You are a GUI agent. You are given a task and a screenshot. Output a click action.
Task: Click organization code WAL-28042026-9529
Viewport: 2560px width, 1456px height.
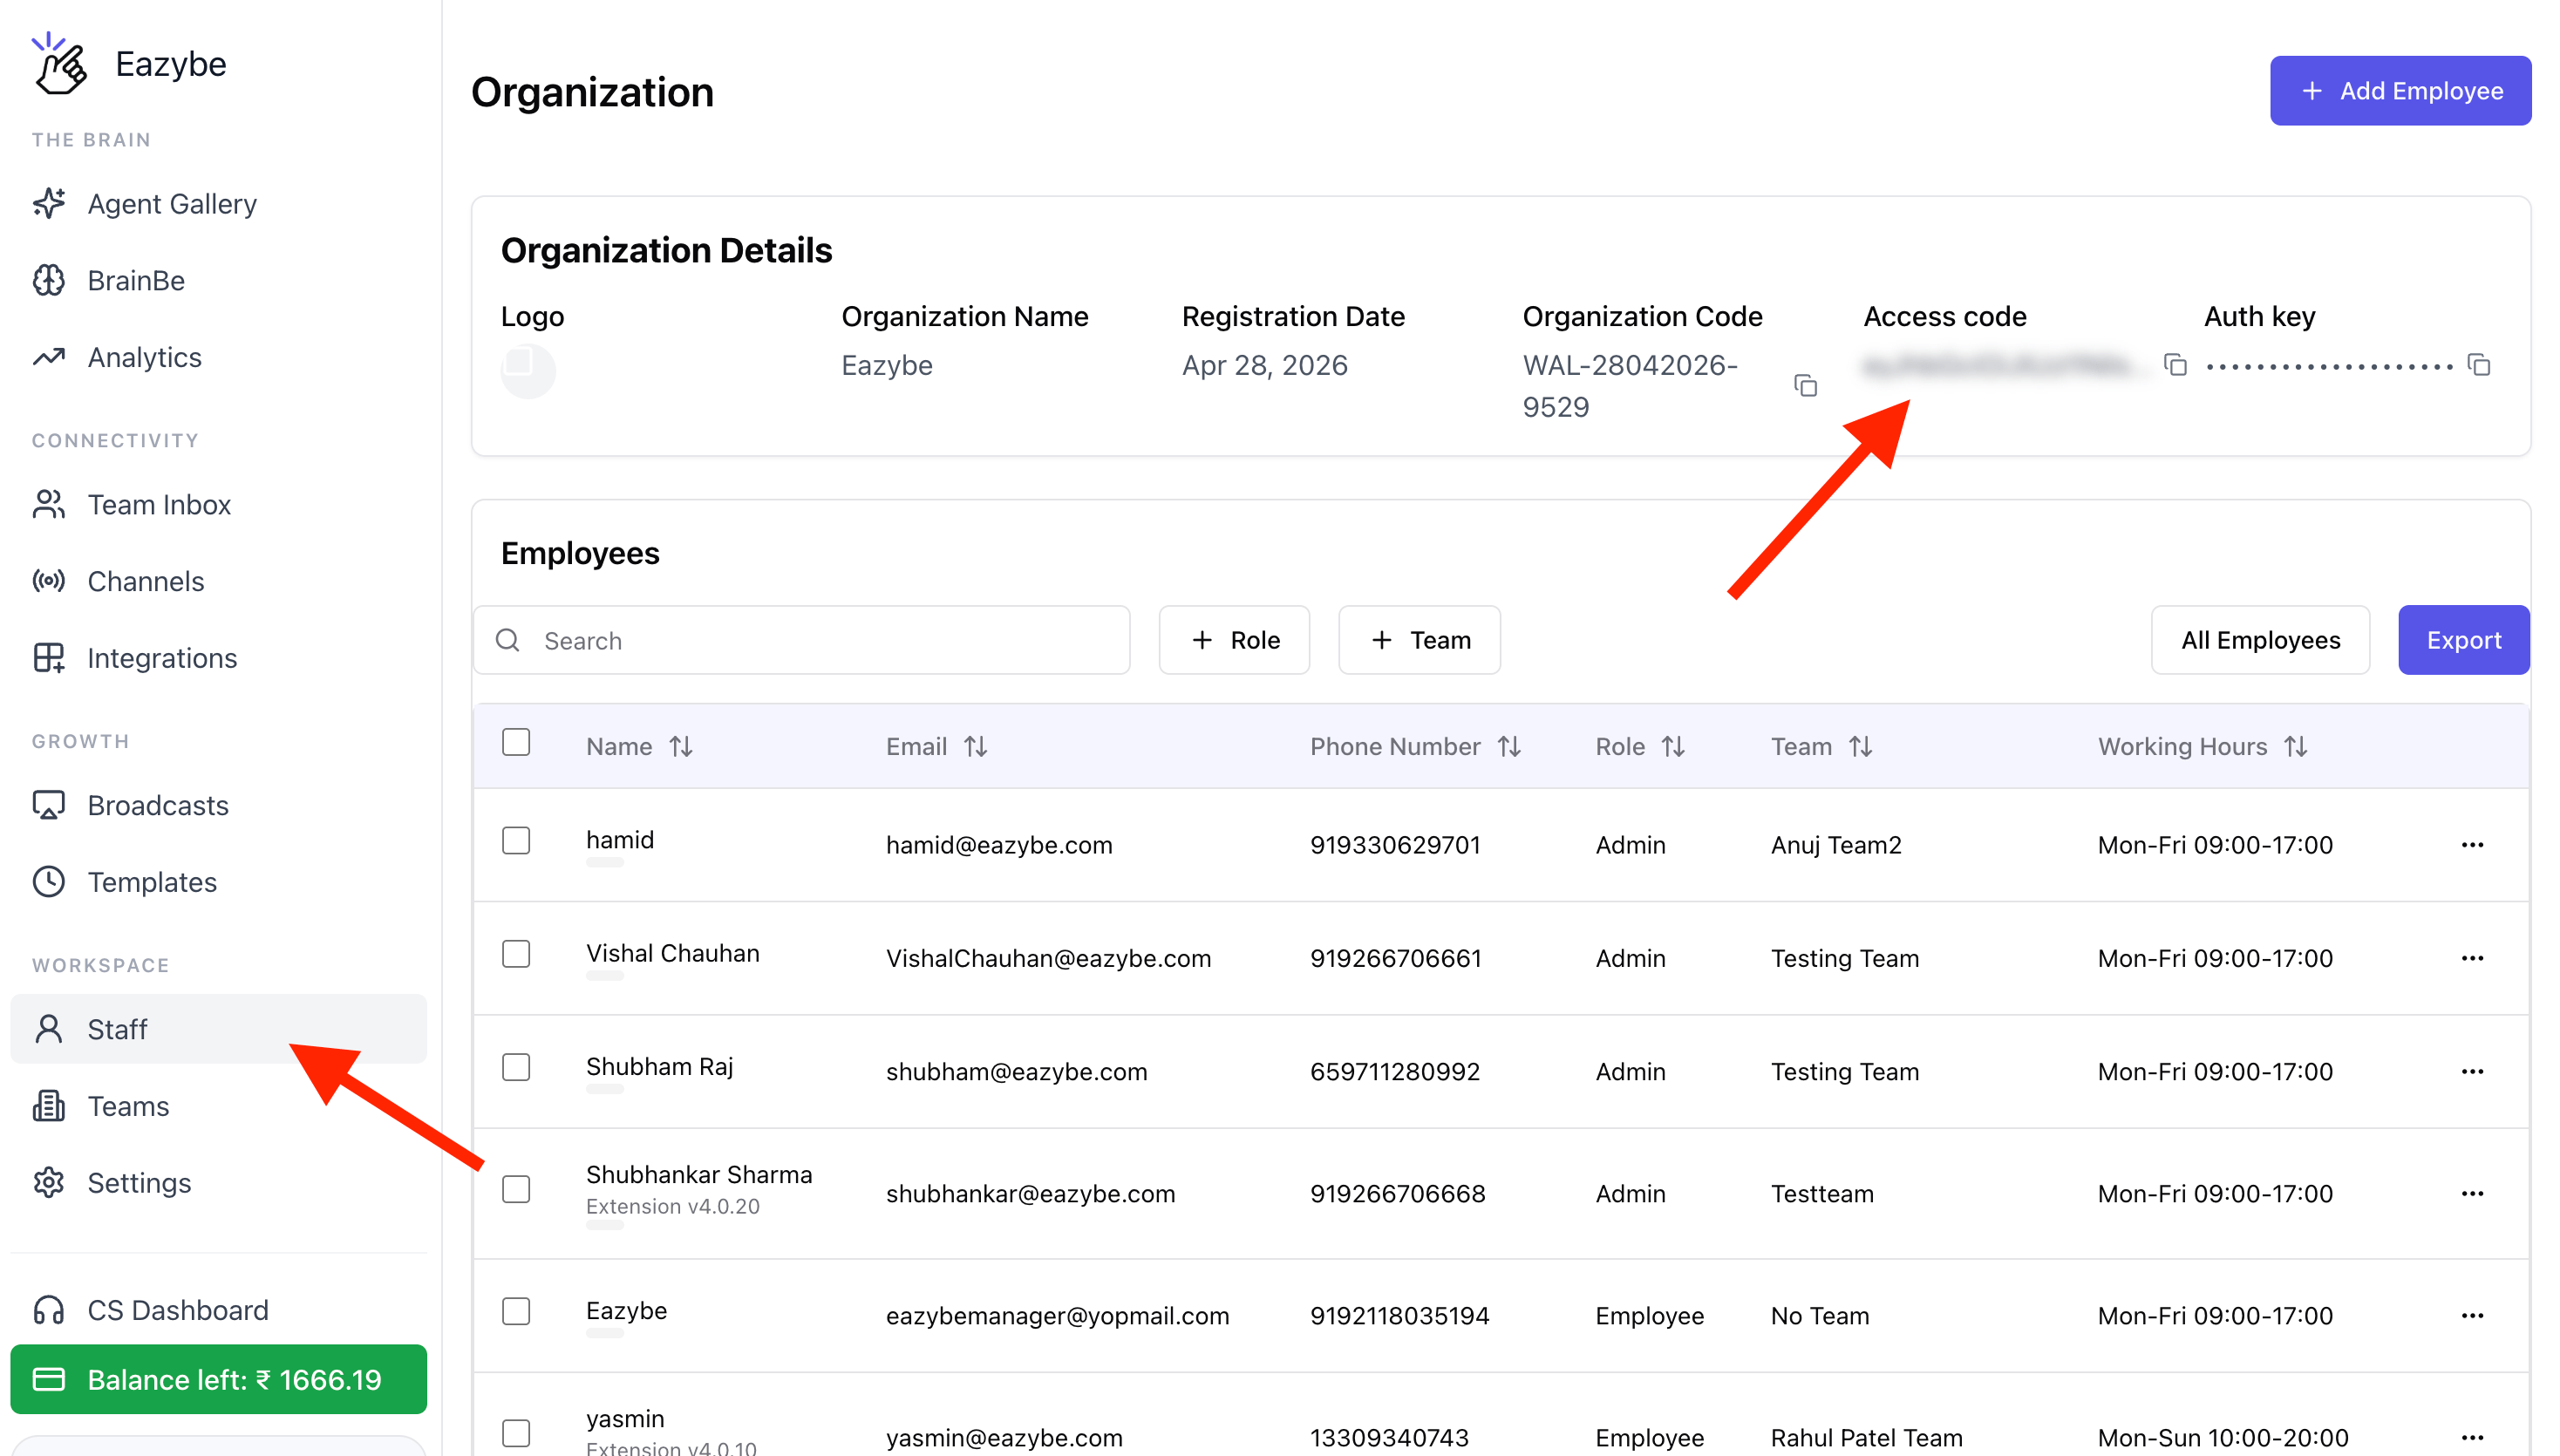[x=1630, y=386]
